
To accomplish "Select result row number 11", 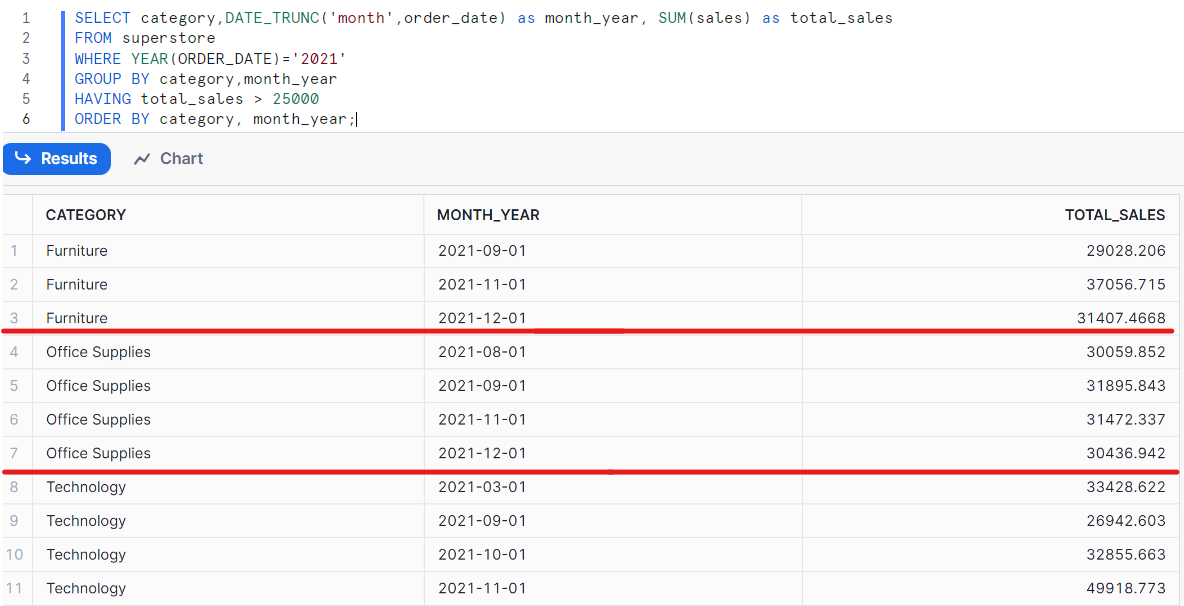I will [x=14, y=588].
